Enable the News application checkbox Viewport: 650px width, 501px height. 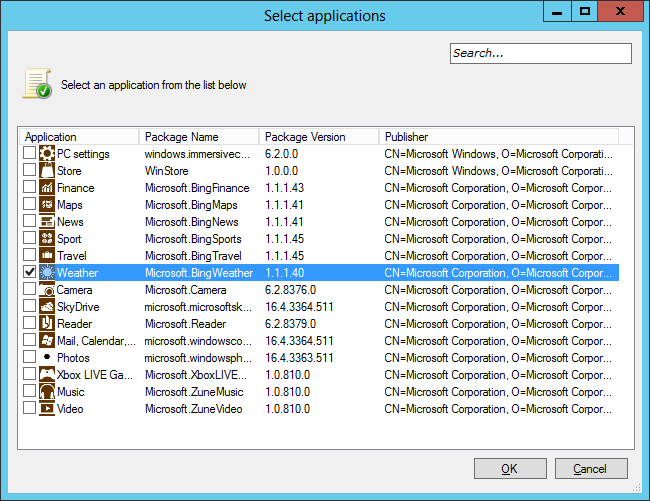pyautogui.click(x=29, y=222)
